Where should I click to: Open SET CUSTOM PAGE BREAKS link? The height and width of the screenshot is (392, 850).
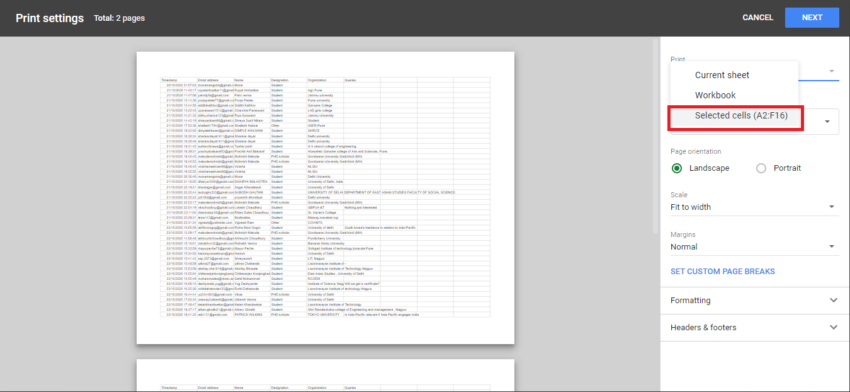pos(722,271)
